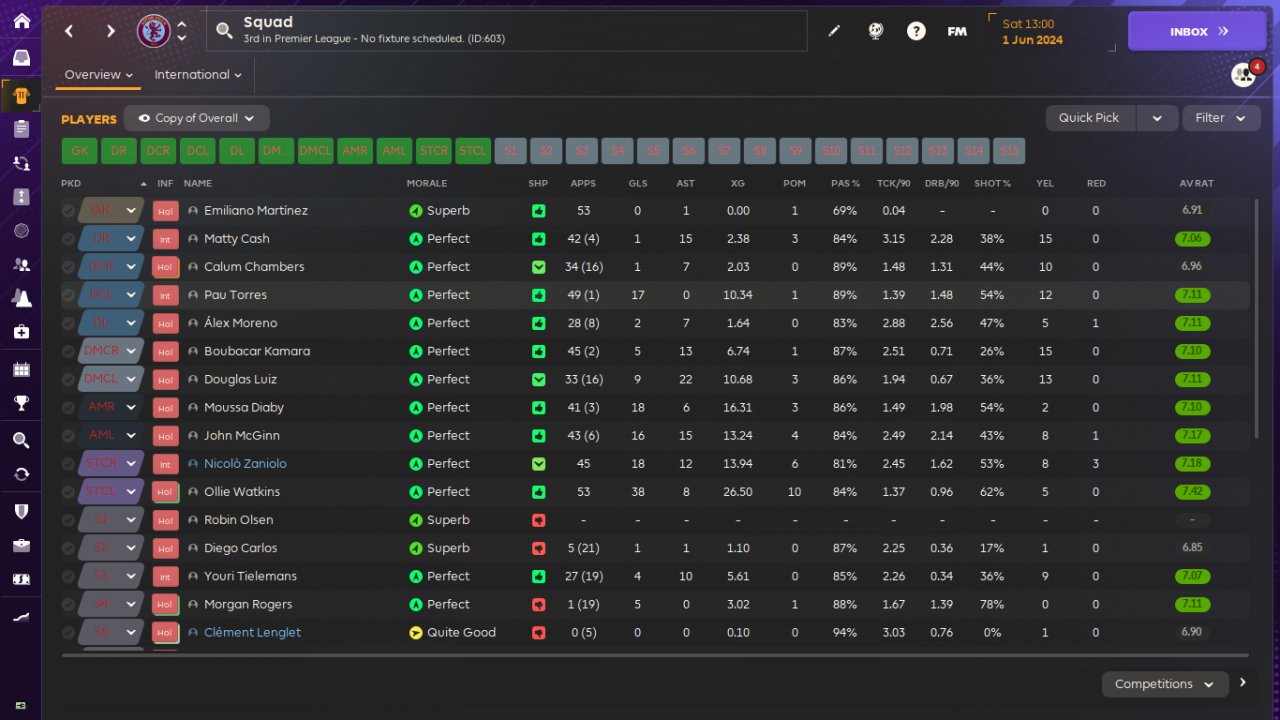The height and width of the screenshot is (720, 1280).
Task: Toggle the selection tick for Calum Chambers
Action: coord(68,267)
